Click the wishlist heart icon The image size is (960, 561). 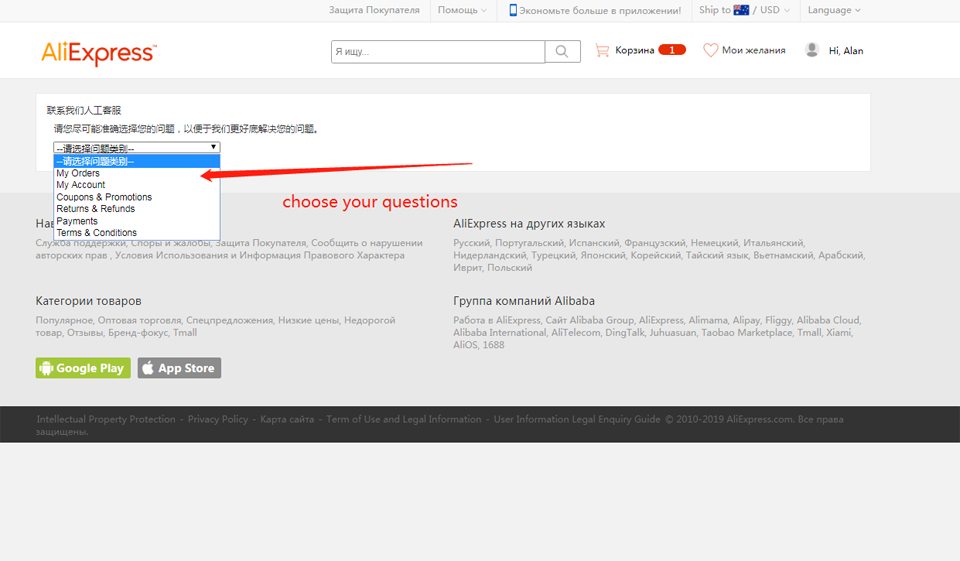[710, 50]
